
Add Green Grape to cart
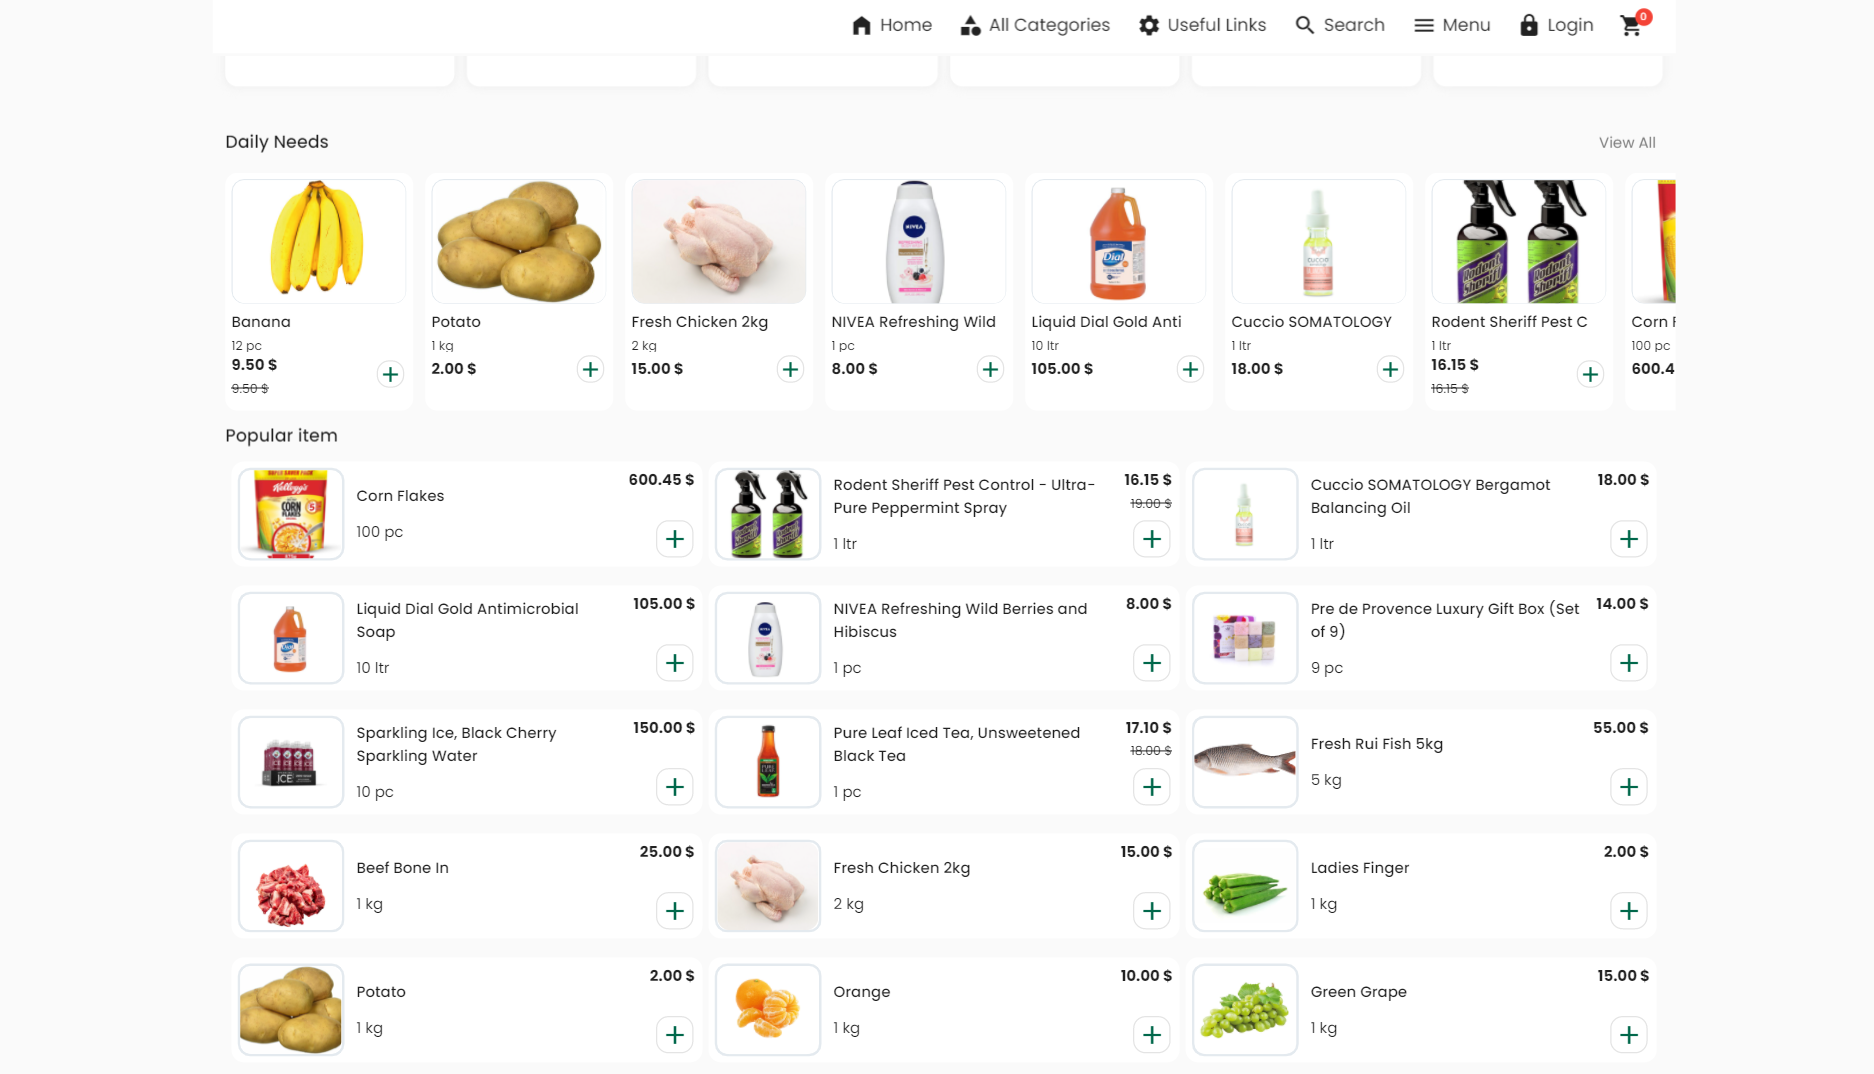1629,1035
